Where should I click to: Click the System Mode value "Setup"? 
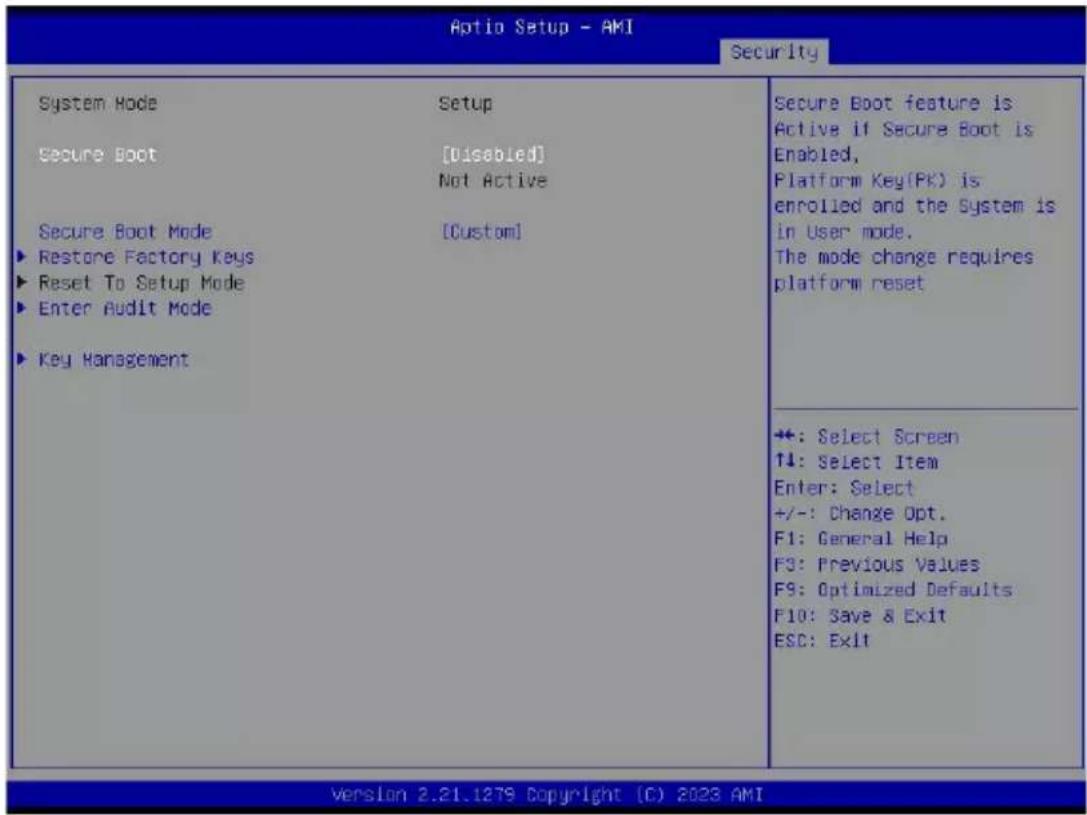(x=465, y=103)
